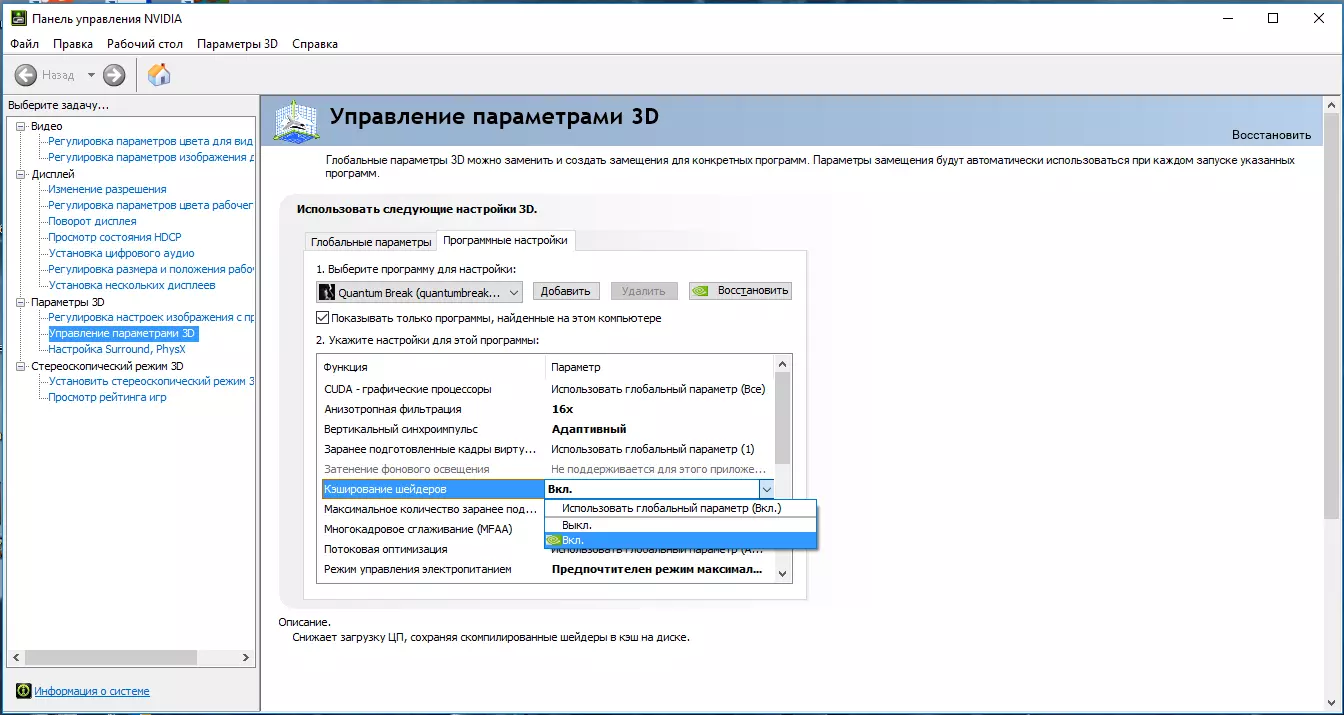This screenshot has height=715, width=1344.
Task: Open Просмотр рейтинга игр task
Action: point(107,397)
